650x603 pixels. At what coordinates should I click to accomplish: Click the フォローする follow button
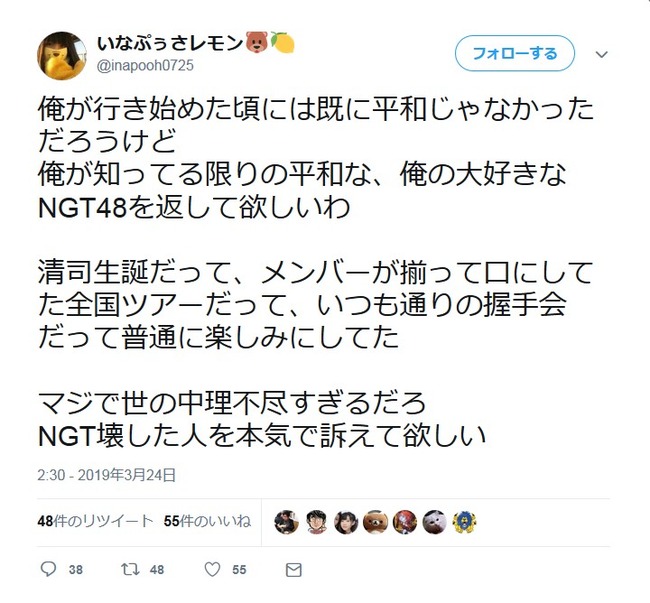click(x=514, y=53)
